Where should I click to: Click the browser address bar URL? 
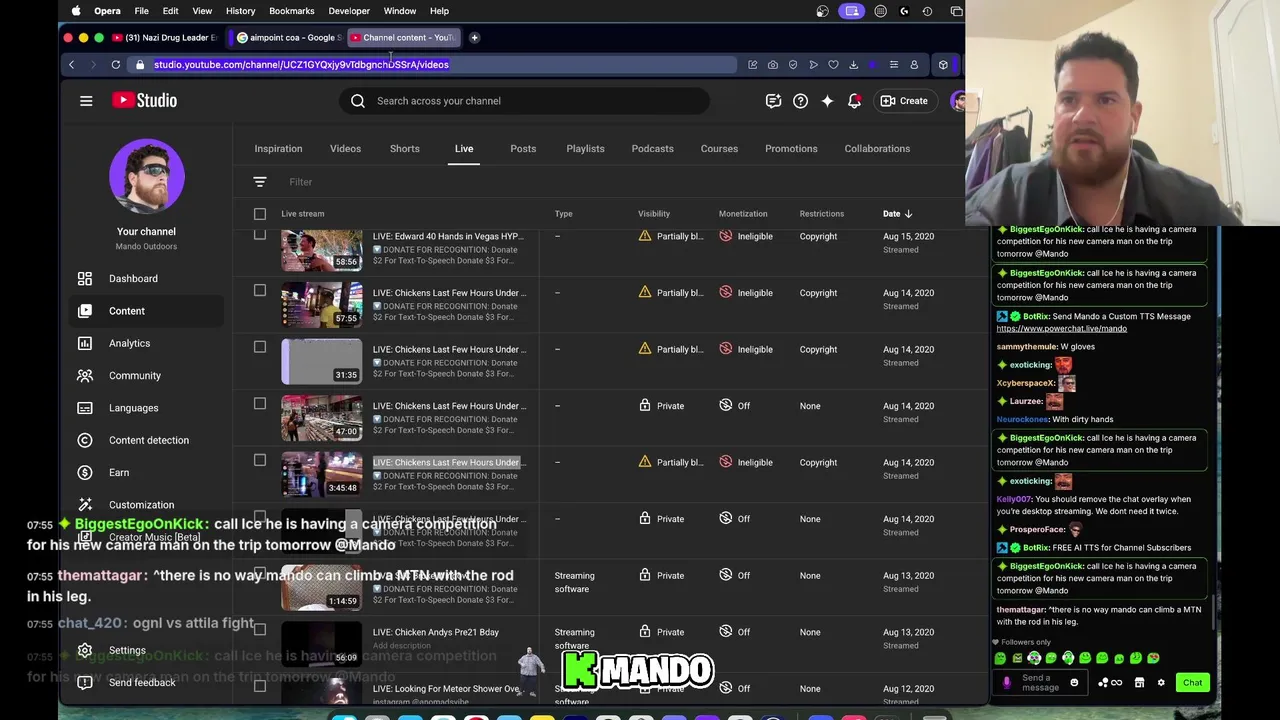[301, 65]
